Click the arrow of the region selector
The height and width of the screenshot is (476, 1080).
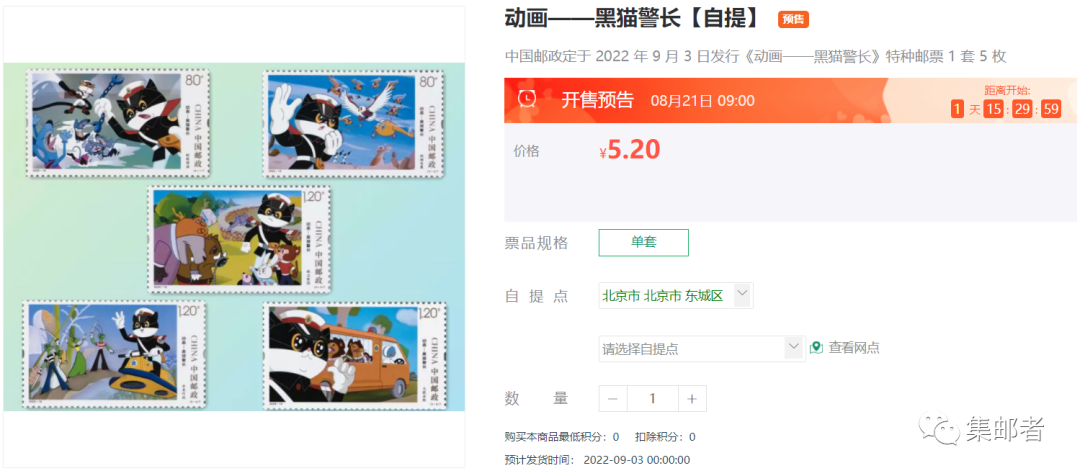742,294
